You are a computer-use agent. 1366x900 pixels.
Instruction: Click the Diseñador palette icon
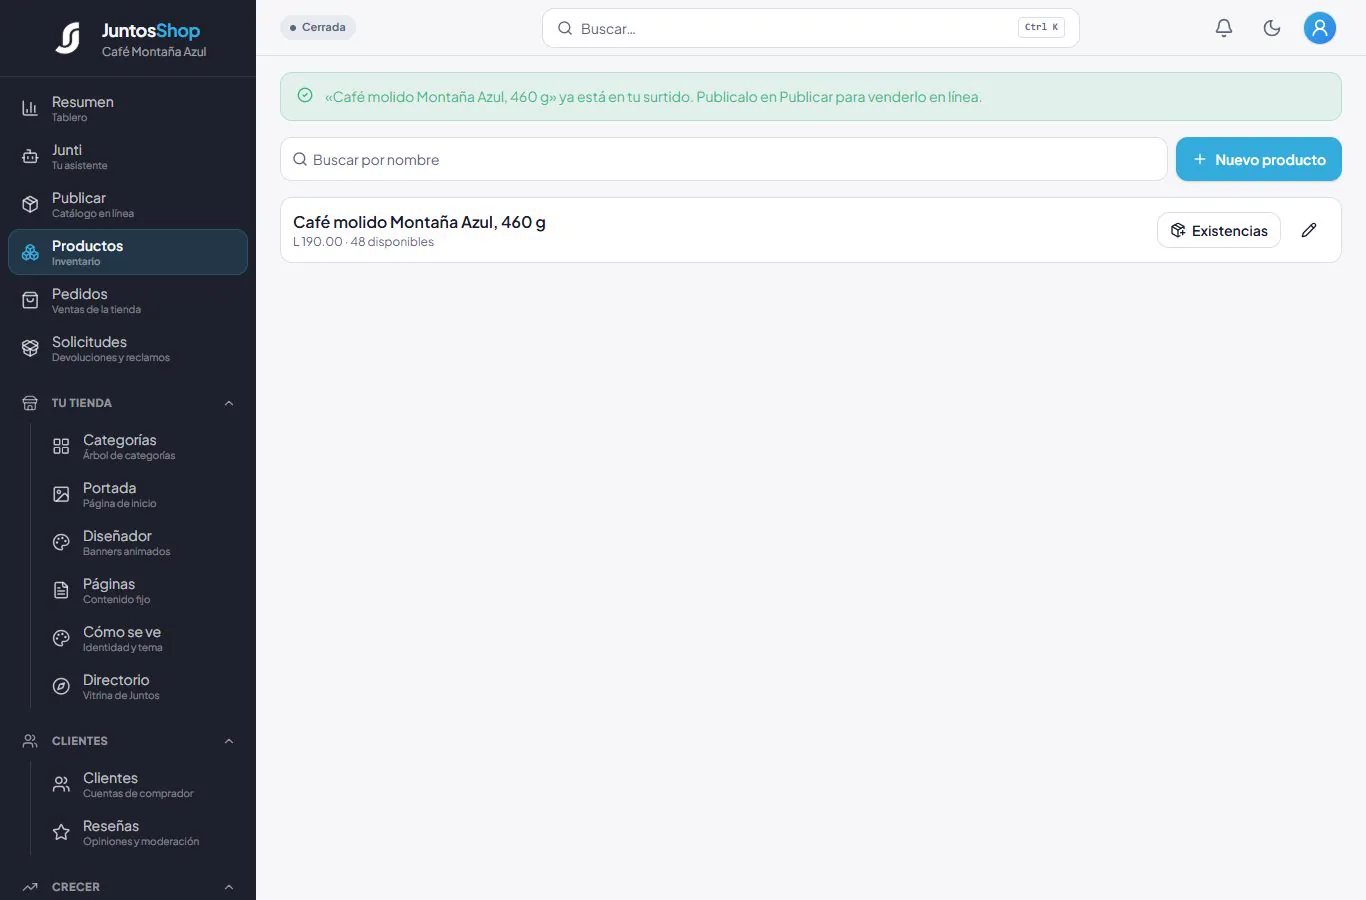pos(61,542)
